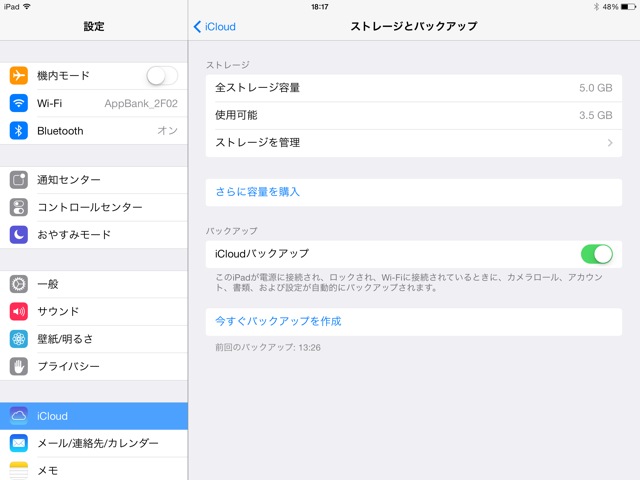Open おやすみモード settings
The image size is (640, 480).
[94, 235]
